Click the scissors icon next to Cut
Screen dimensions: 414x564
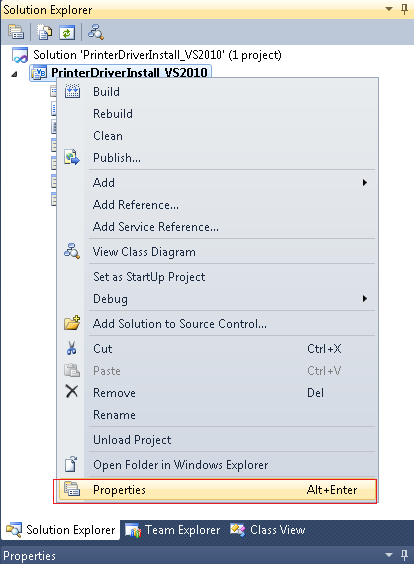[x=72, y=348]
